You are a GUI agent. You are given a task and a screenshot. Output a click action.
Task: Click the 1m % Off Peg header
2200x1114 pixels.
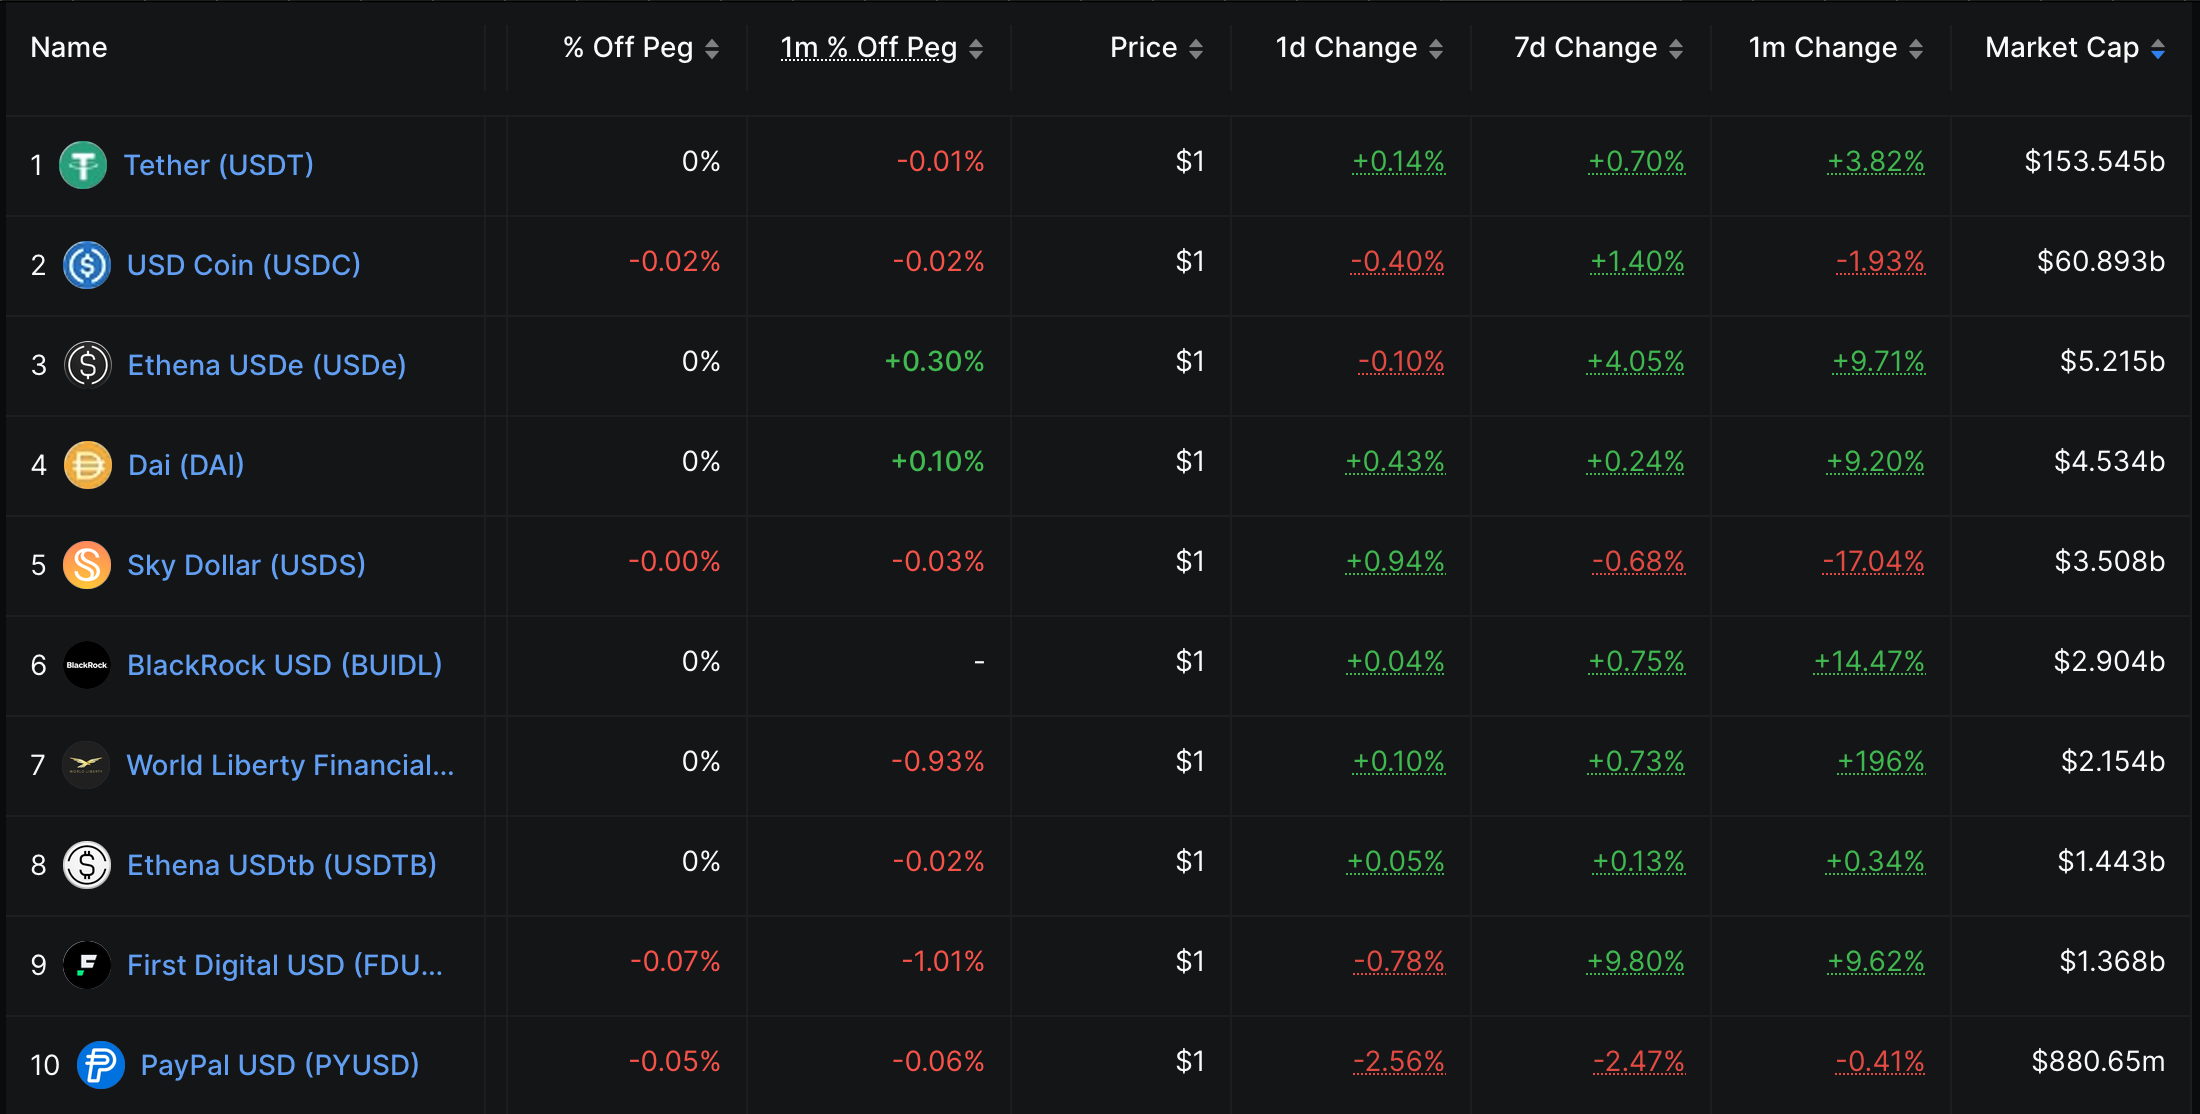pos(868,48)
